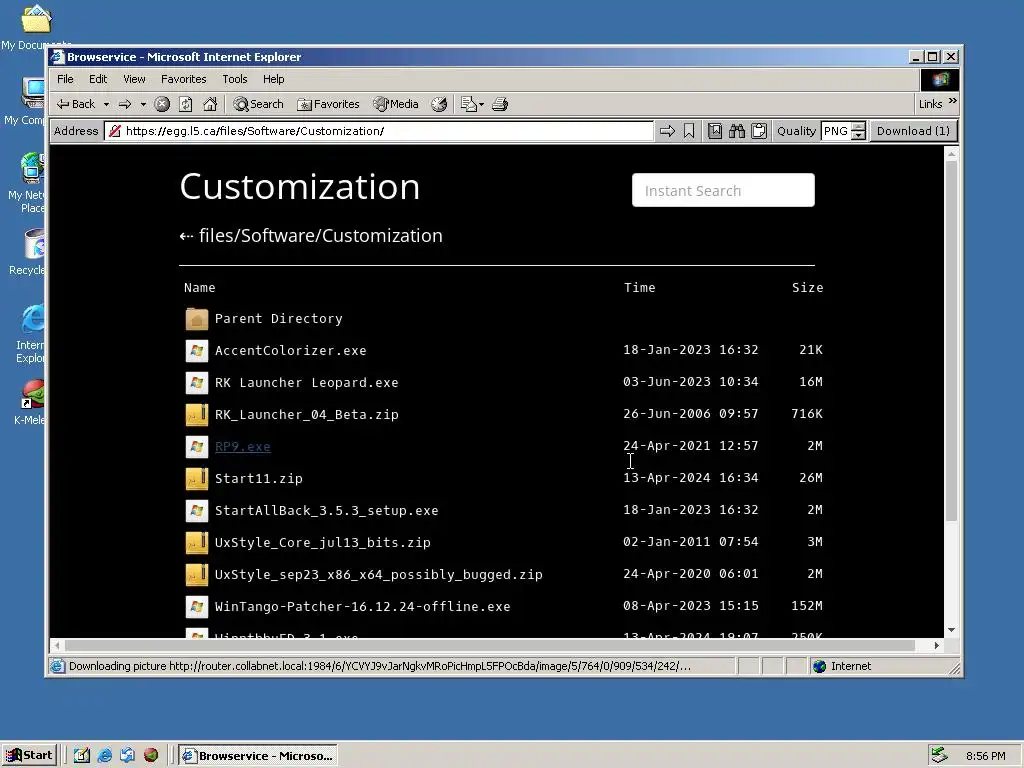The image size is (1024, 768).
Task: Click the back arrow before files/Software/Customization
Action: (x=186, y=236)
